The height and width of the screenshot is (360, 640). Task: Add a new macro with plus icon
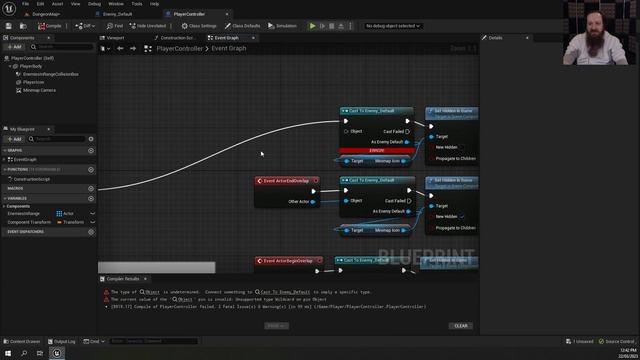click(91, 189)
